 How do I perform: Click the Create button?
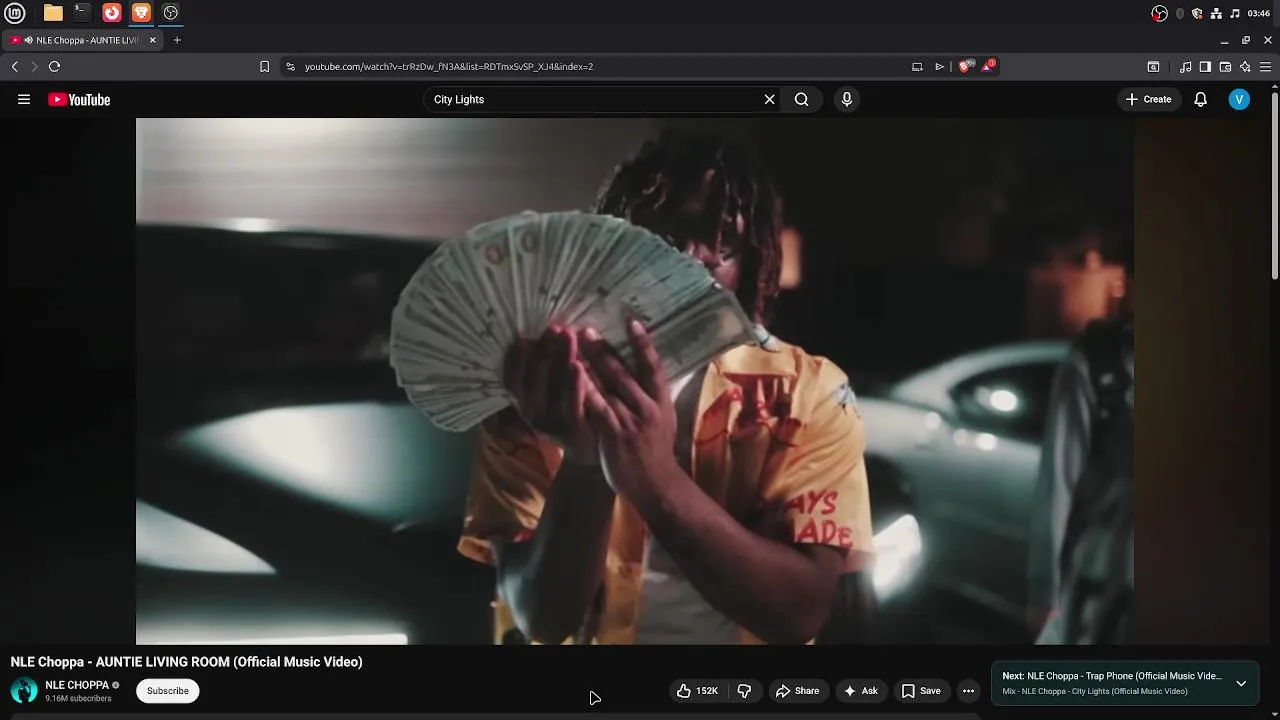(x=1148, y=99)
